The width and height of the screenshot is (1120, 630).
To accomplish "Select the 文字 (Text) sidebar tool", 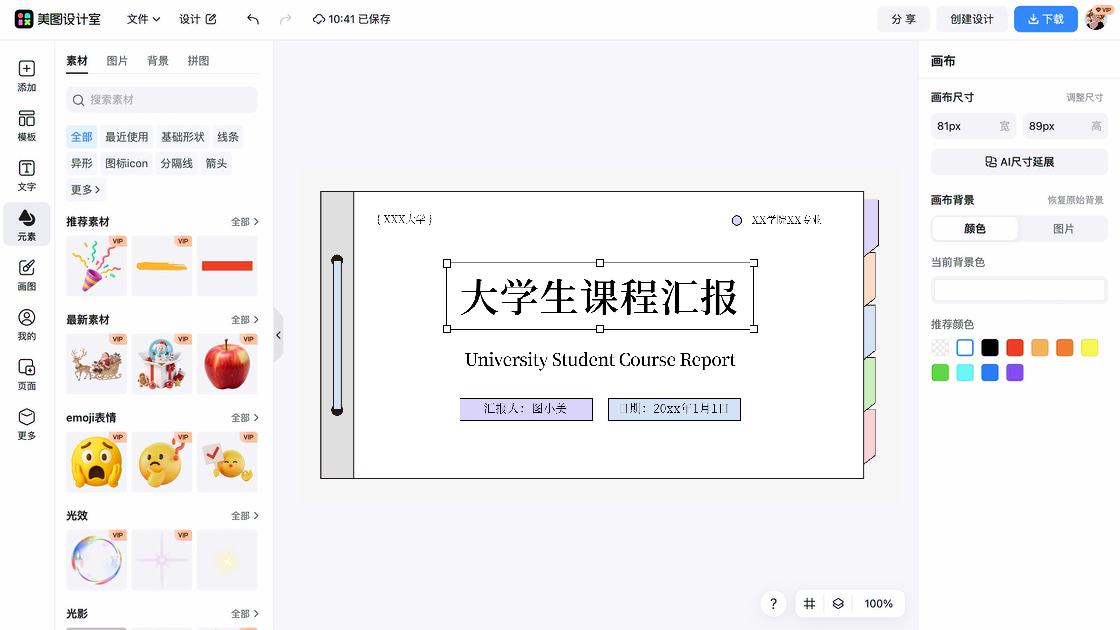I will point(26,175).
